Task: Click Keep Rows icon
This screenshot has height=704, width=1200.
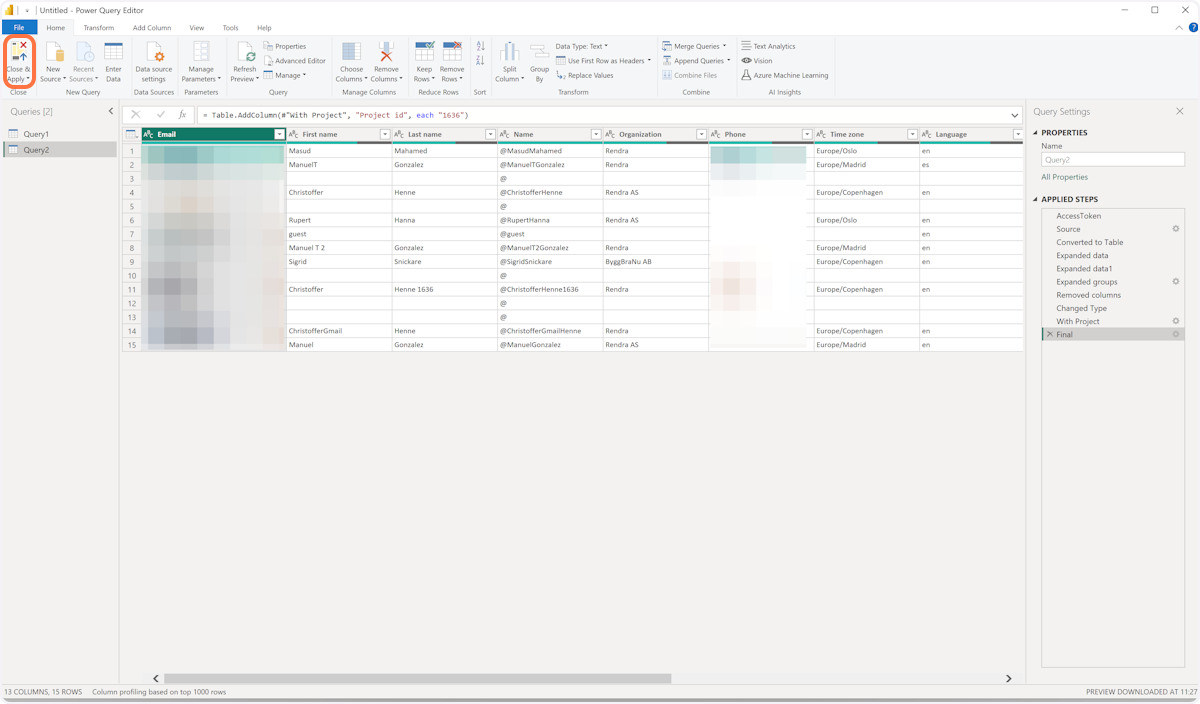Action: (x=424, y=52)
